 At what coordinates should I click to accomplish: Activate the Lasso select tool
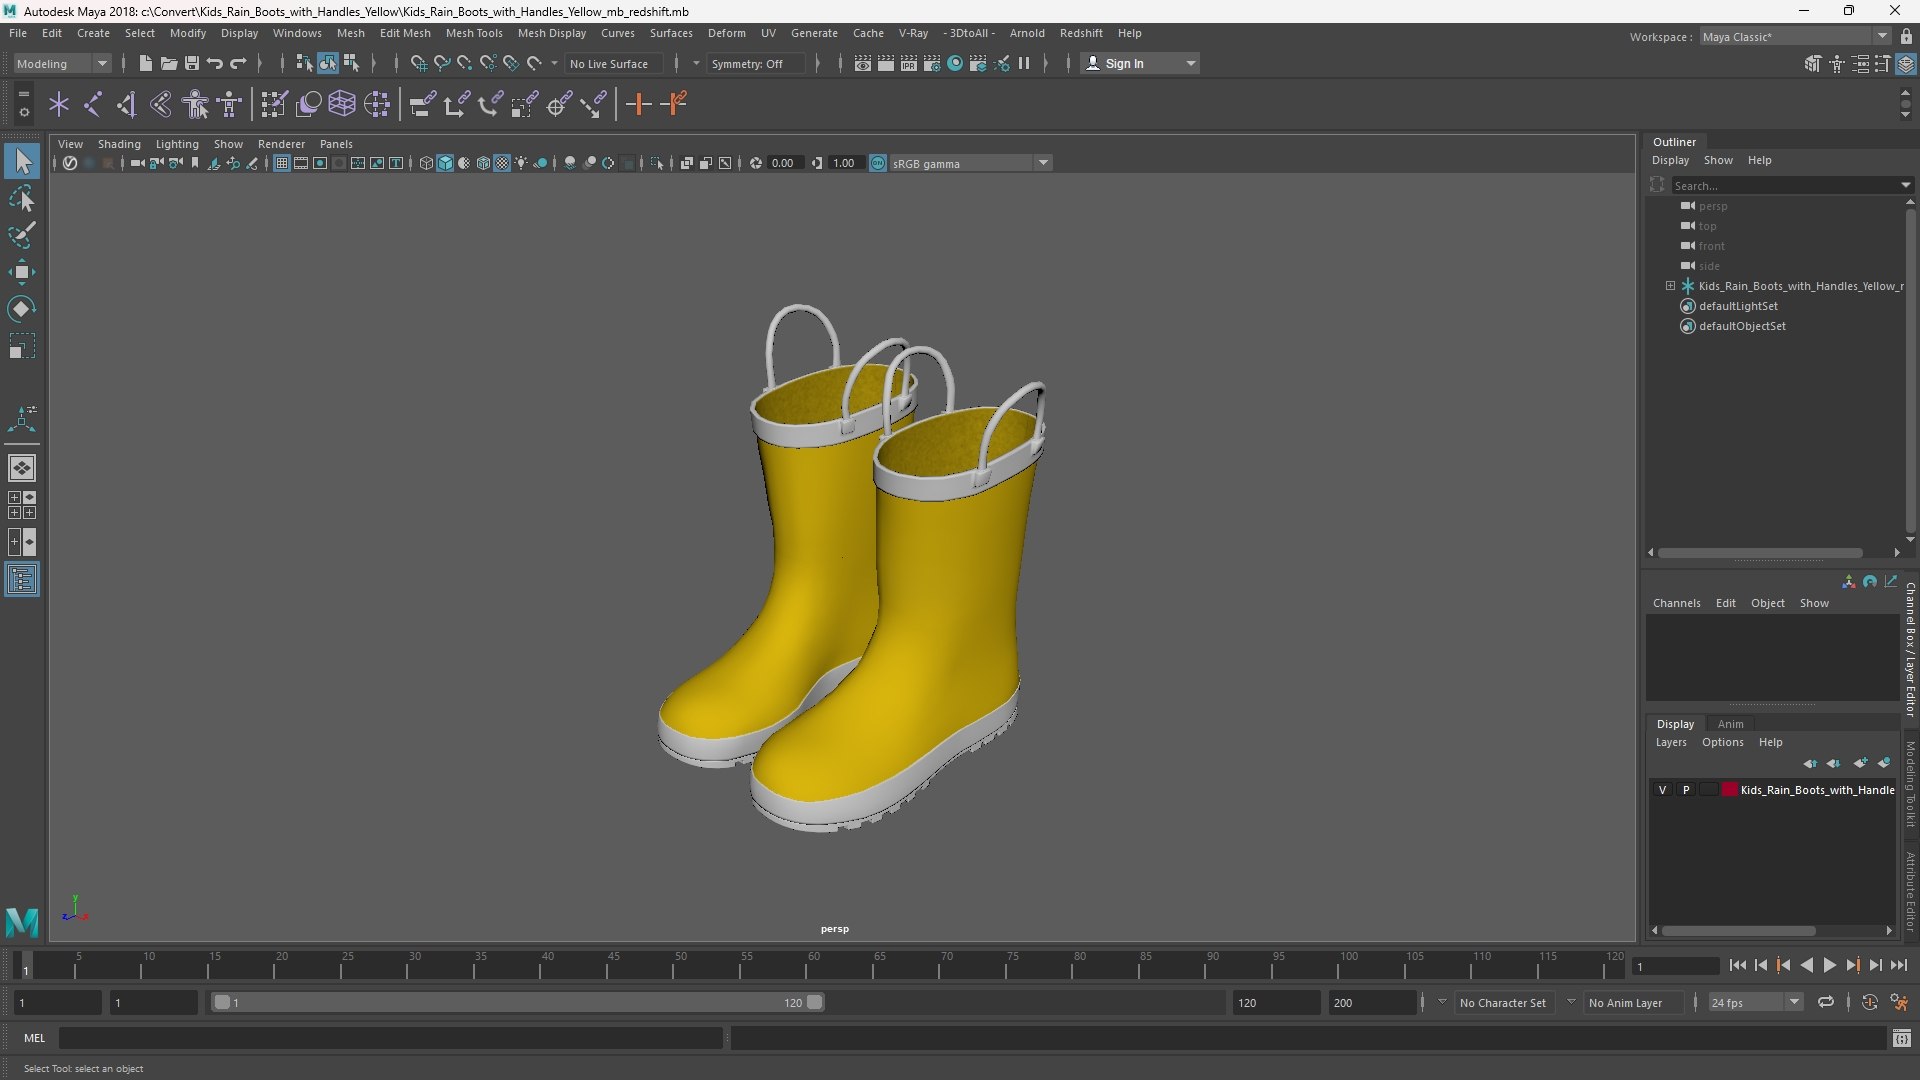coord(22,198)
